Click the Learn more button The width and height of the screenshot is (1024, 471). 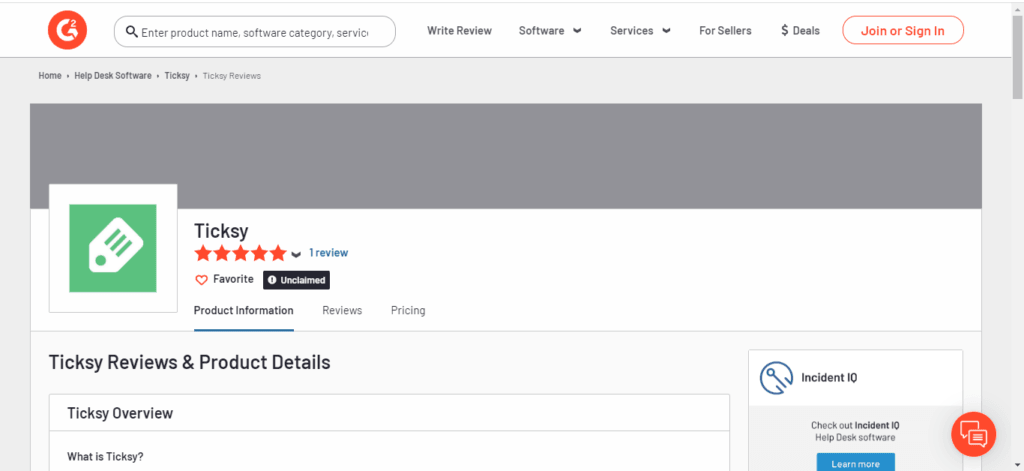856,463
